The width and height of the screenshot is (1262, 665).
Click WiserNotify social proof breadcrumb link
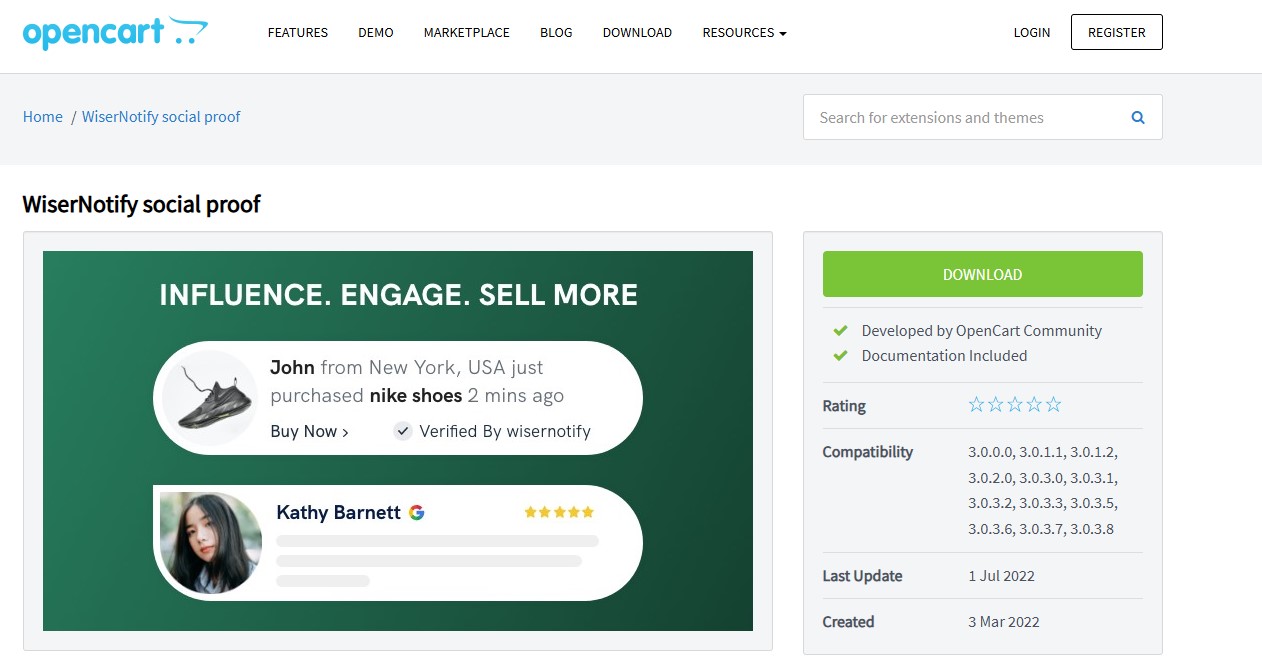pos(161,117)
